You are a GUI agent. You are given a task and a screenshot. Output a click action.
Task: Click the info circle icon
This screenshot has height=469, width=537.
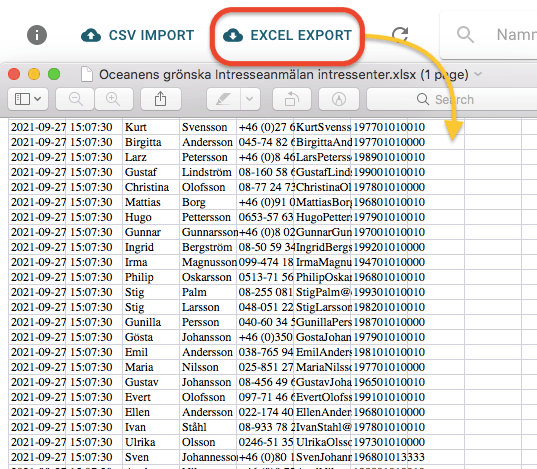tap(37, 35)
